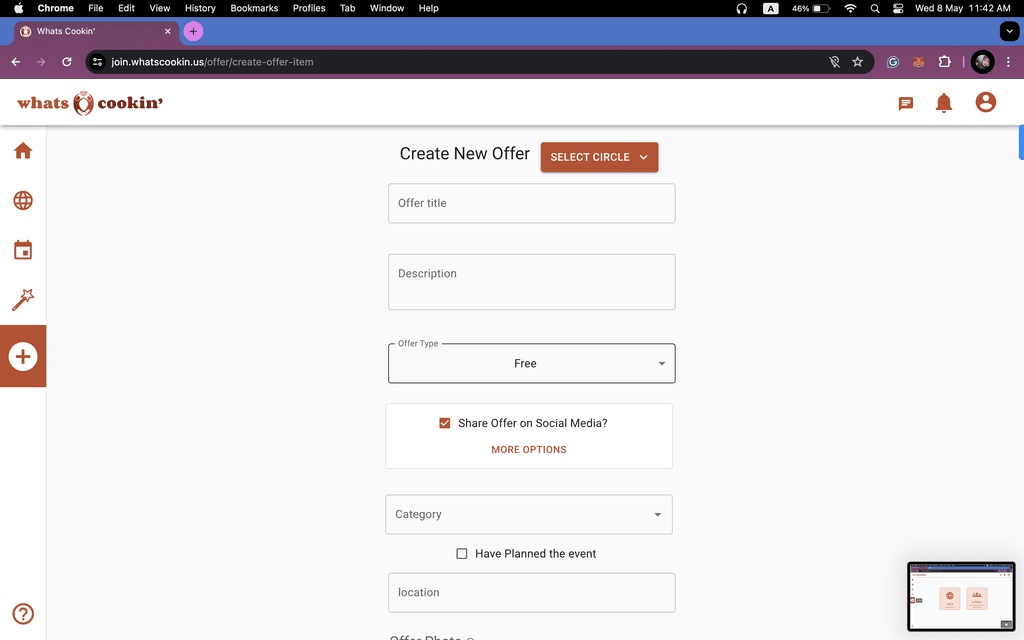Click the plus Create icon in sidebar

point(23,357)
